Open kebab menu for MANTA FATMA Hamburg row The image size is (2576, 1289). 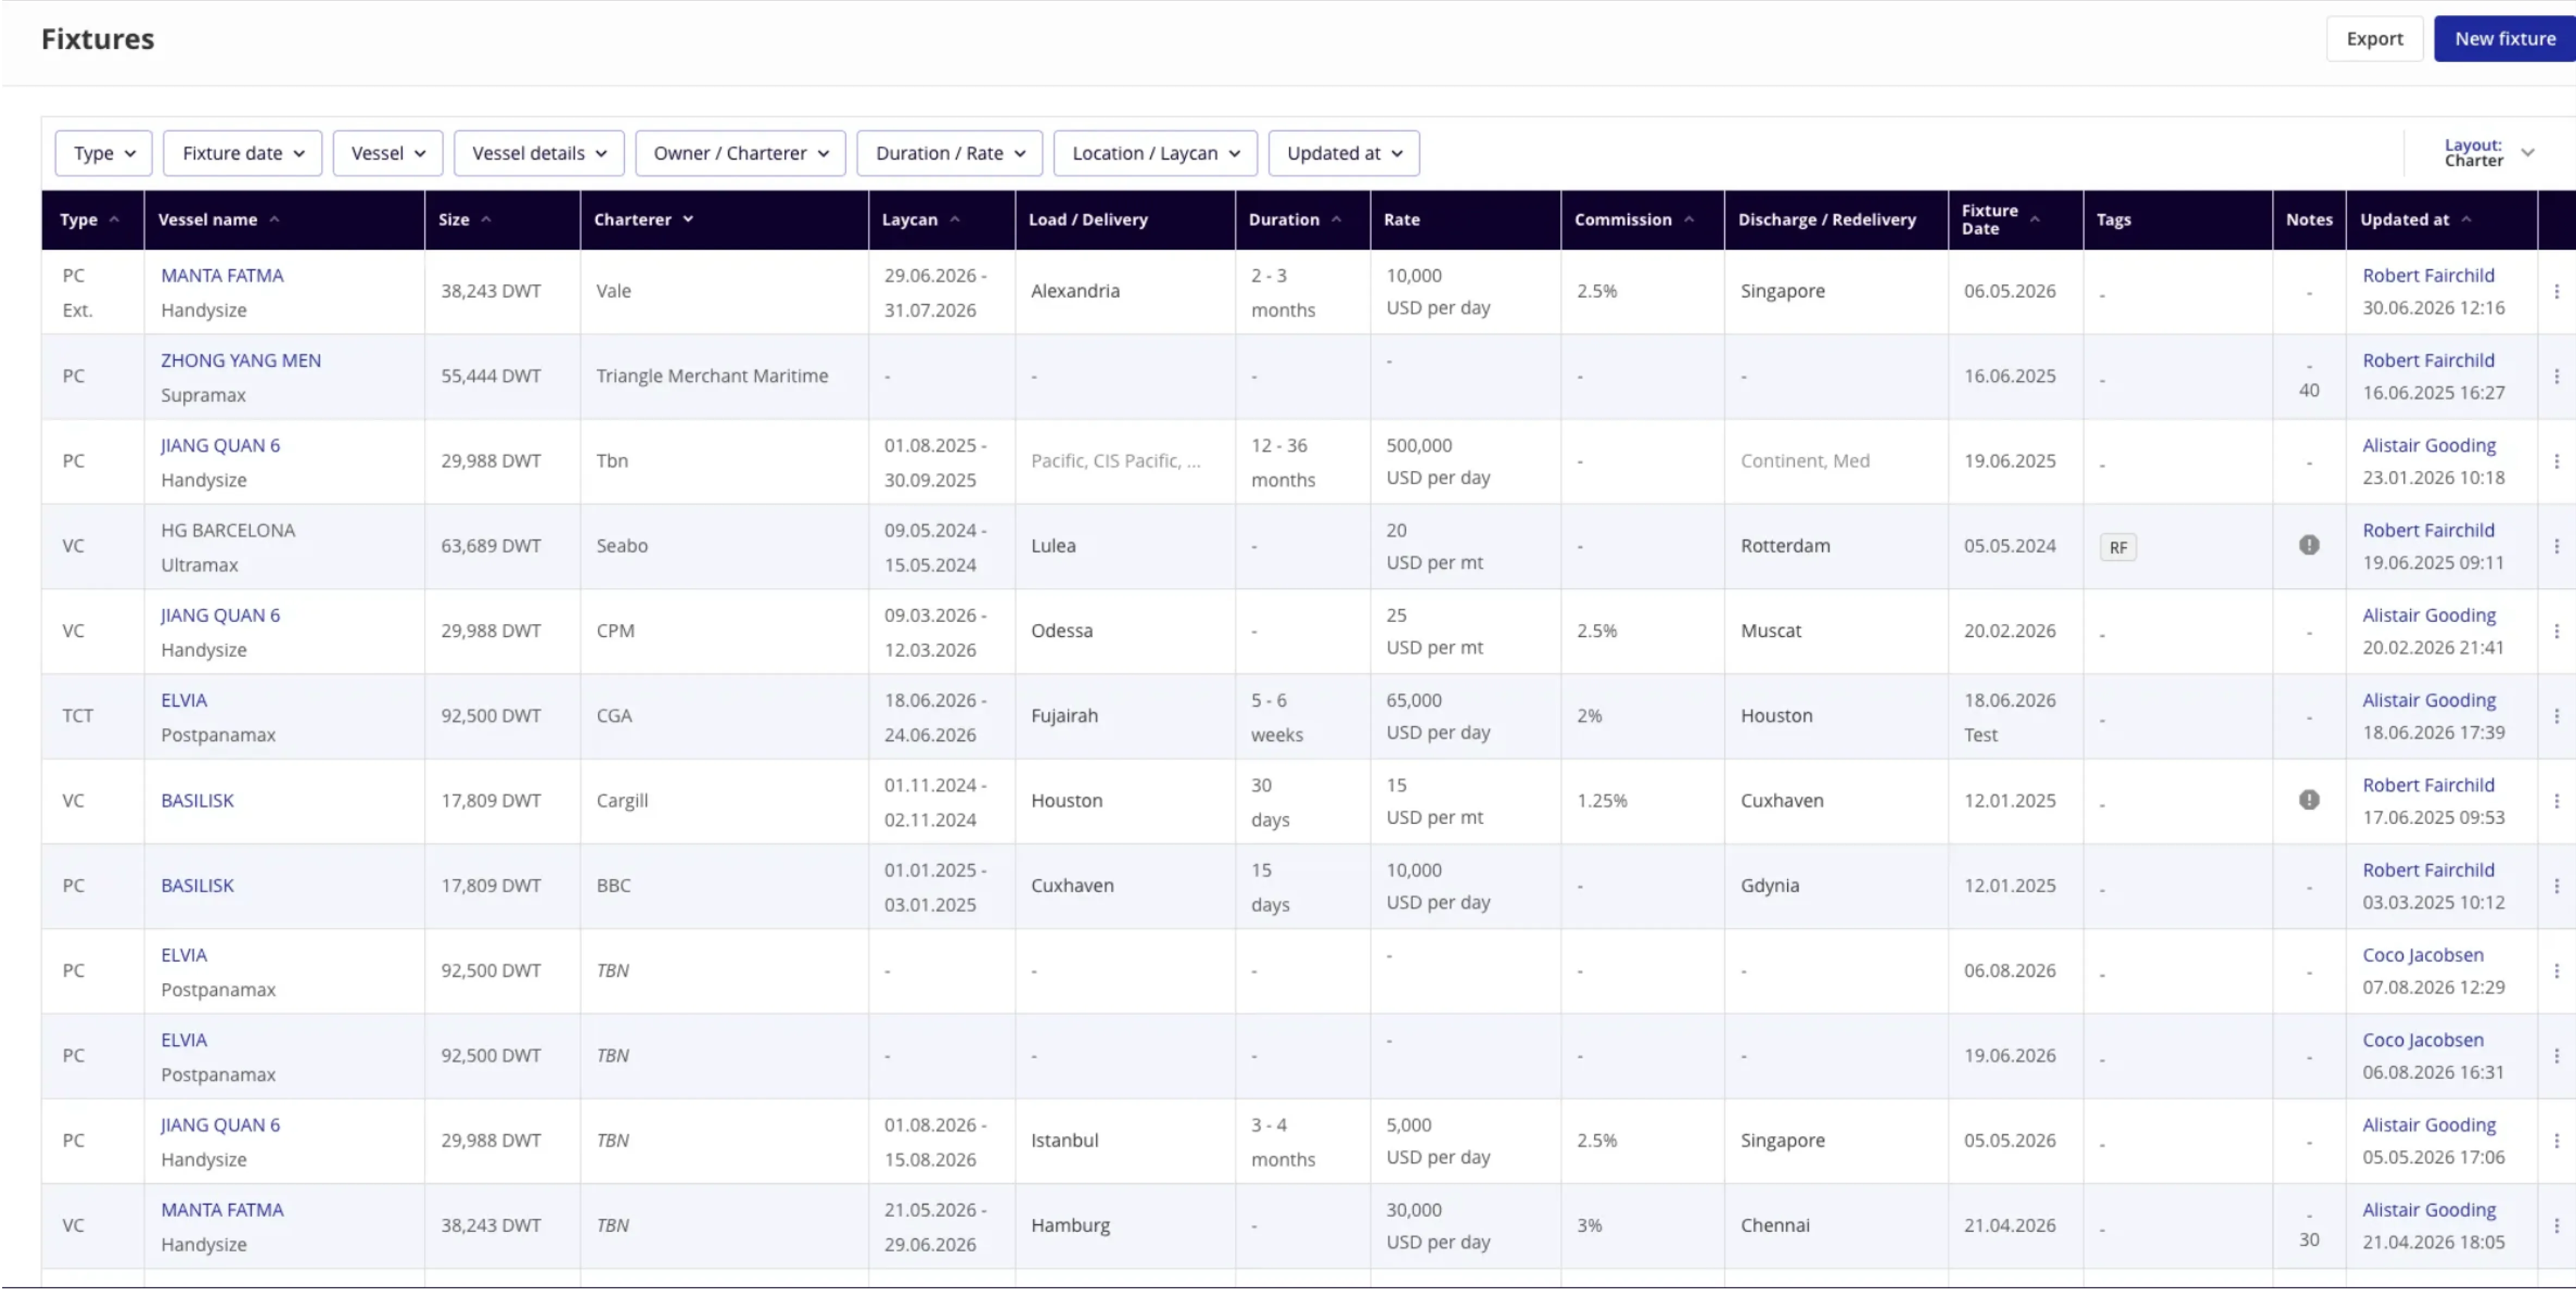point(2556,1226)
